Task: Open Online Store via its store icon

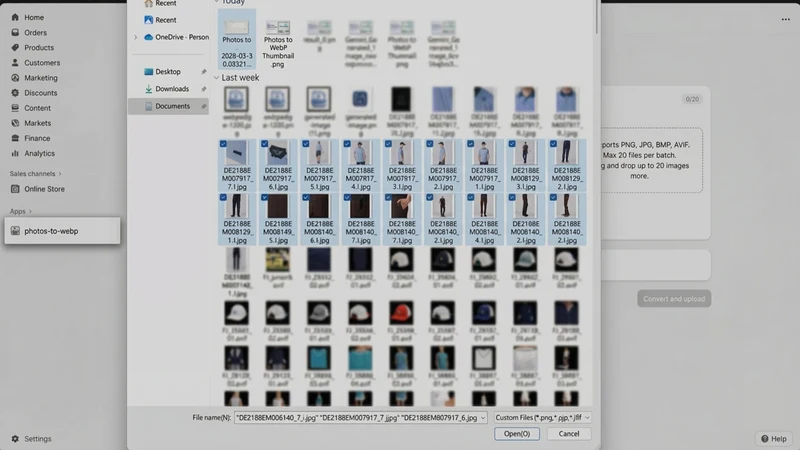Action: pyautogui.click(x=15, y=189)
